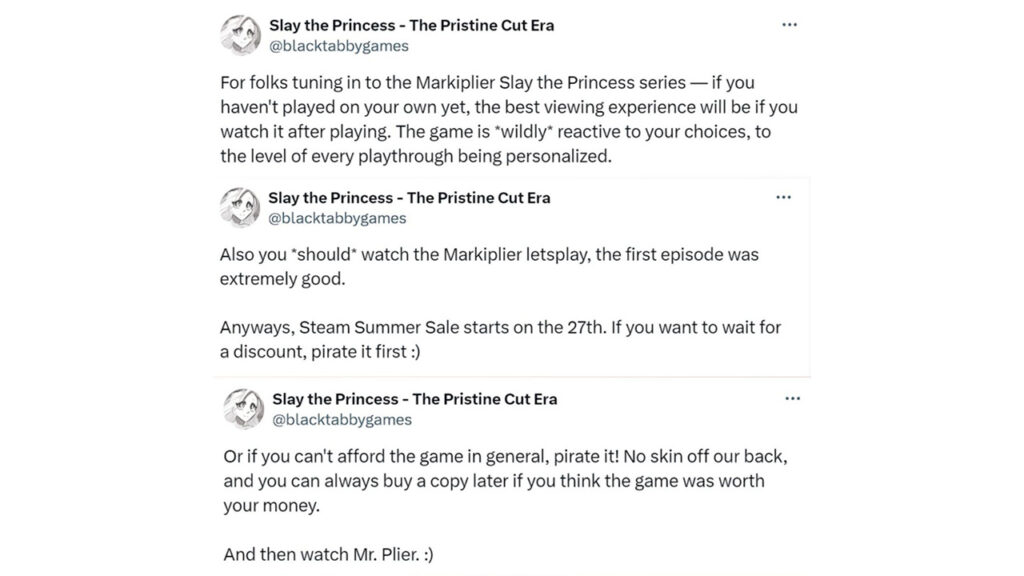Screen dimensions: 1024x576
Task: Click the avatar on the top Markiplier series tweet
Action: click(240, 35)
